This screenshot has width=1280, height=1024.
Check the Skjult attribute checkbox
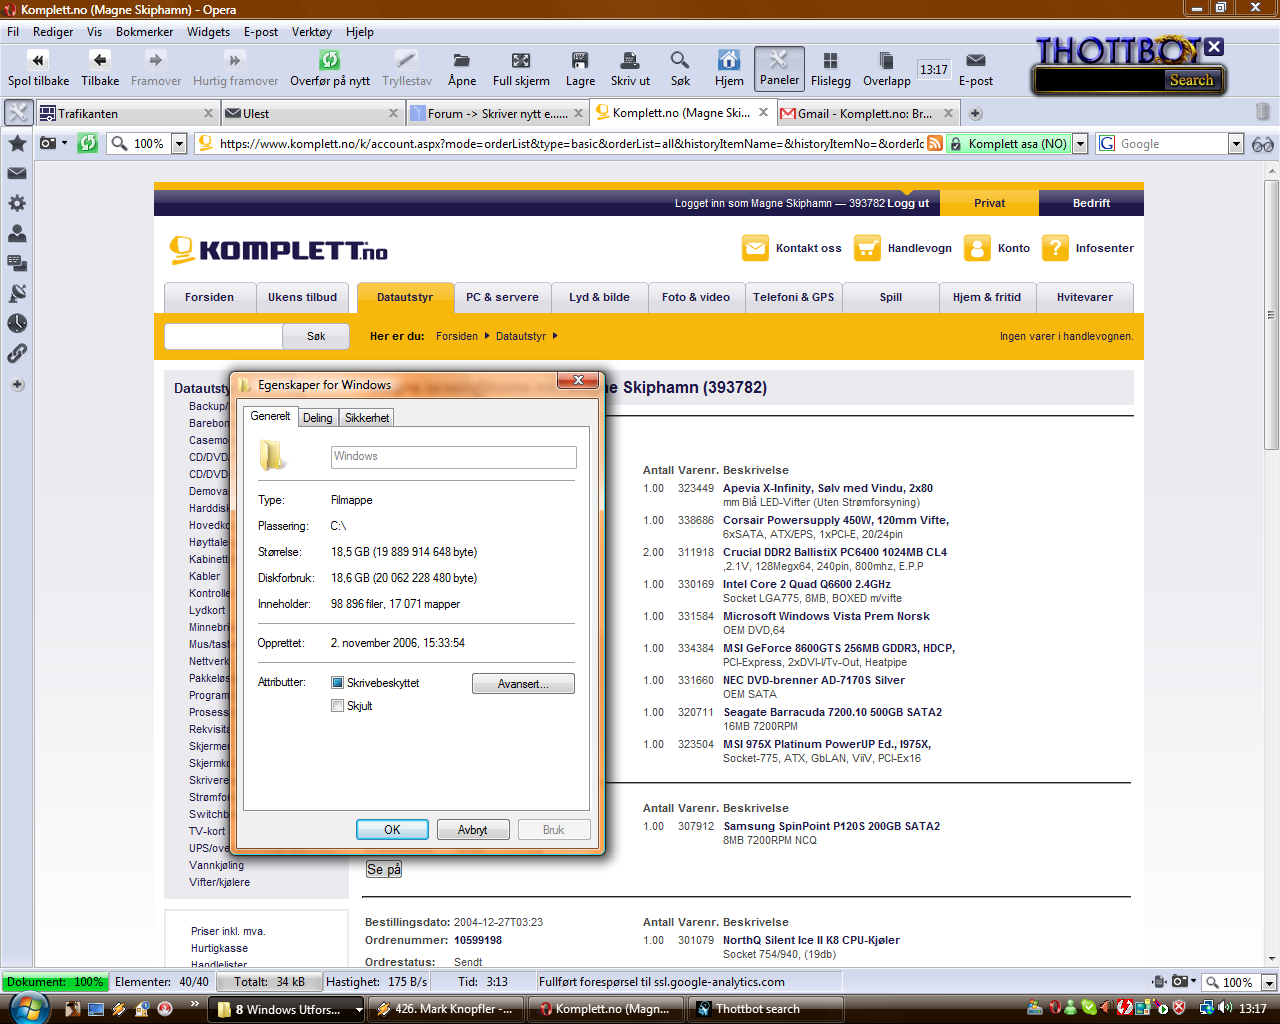[x=337, y=706]
